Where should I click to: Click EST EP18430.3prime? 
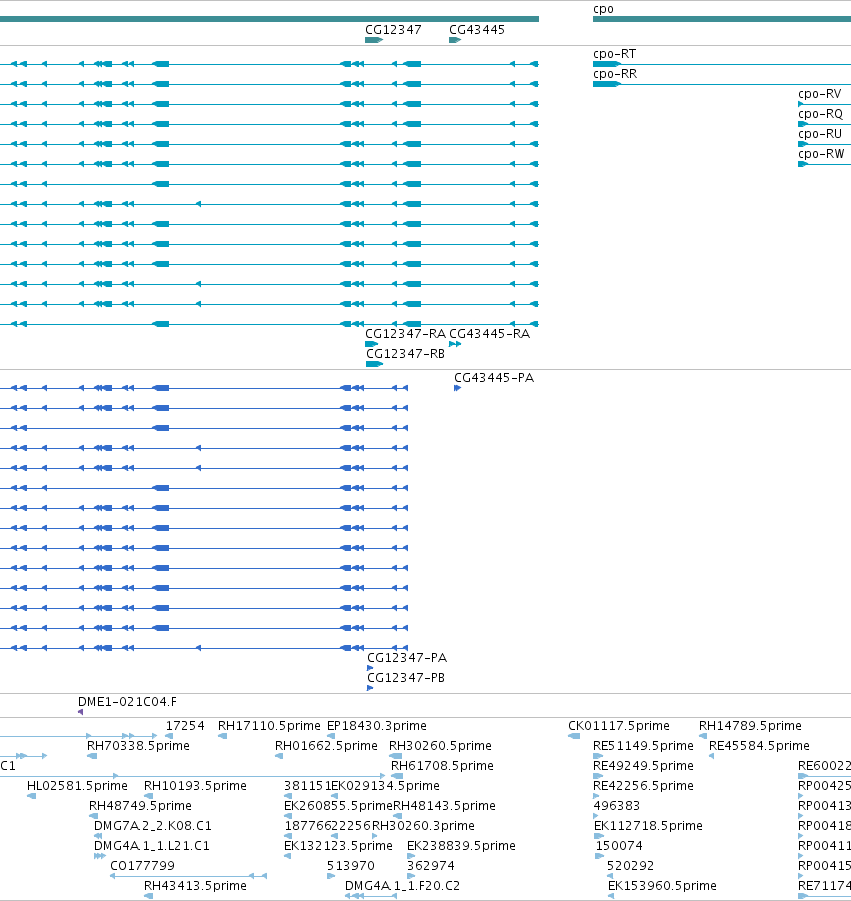pos(376,726)
